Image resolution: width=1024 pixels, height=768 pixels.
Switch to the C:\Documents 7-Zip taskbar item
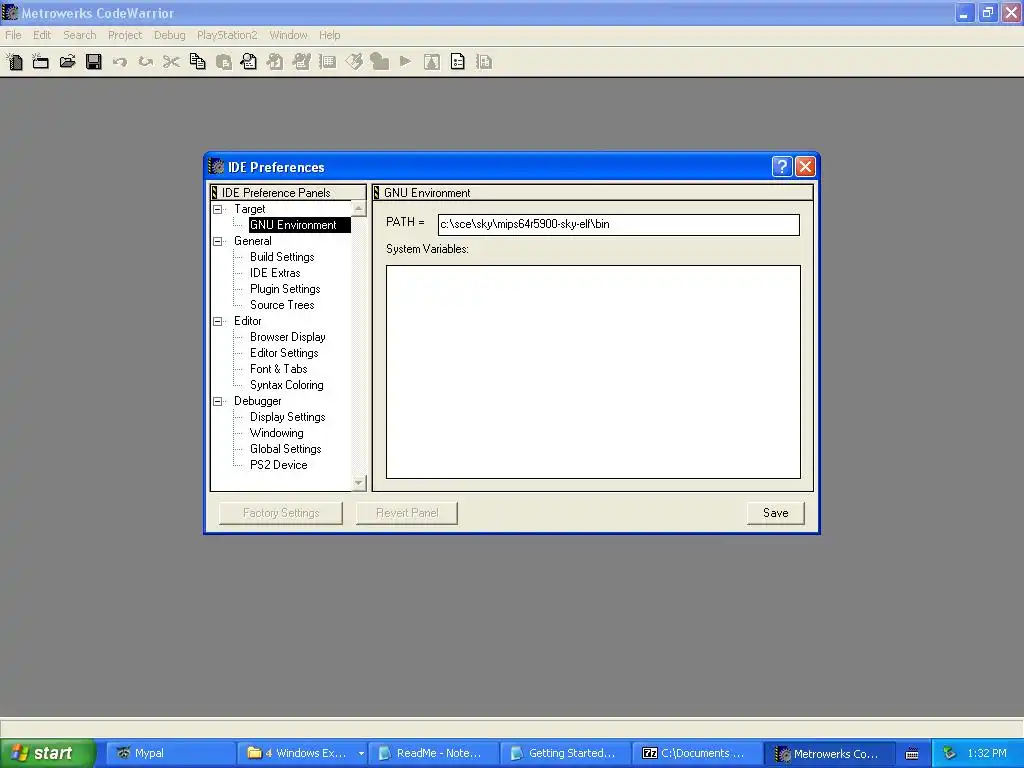pos(697,753)
